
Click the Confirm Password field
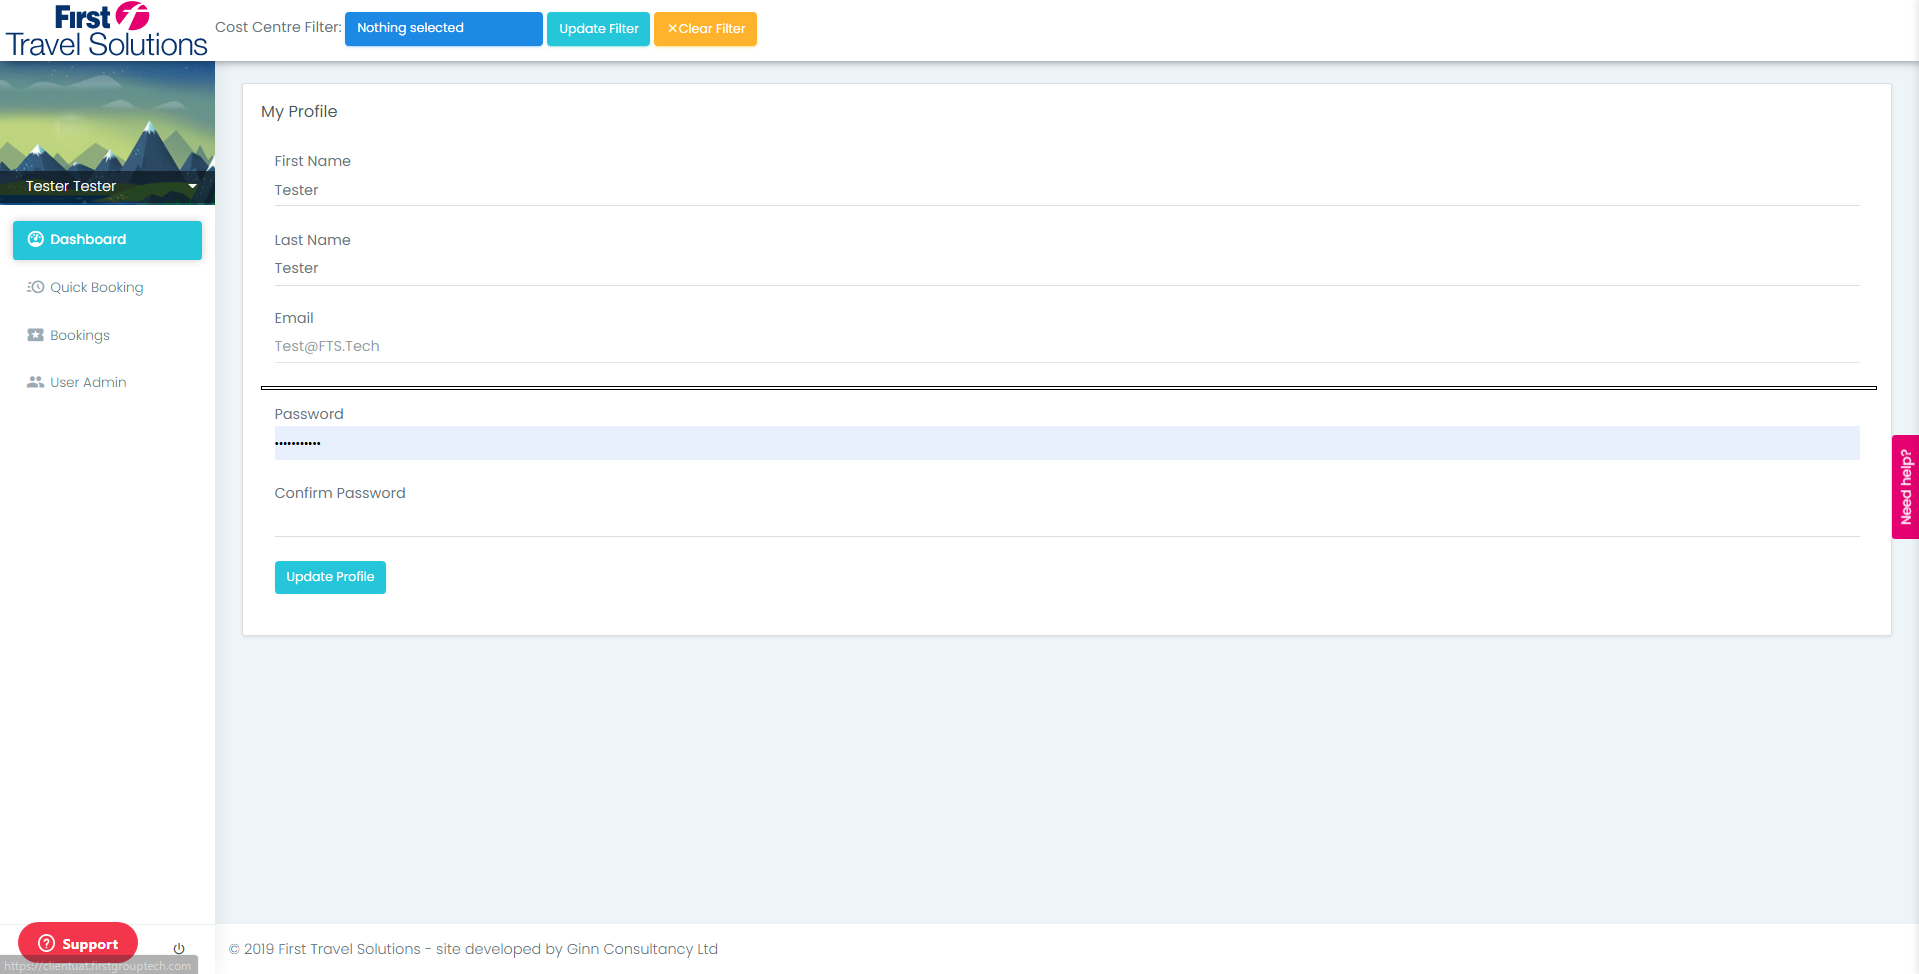[1067, 521]
